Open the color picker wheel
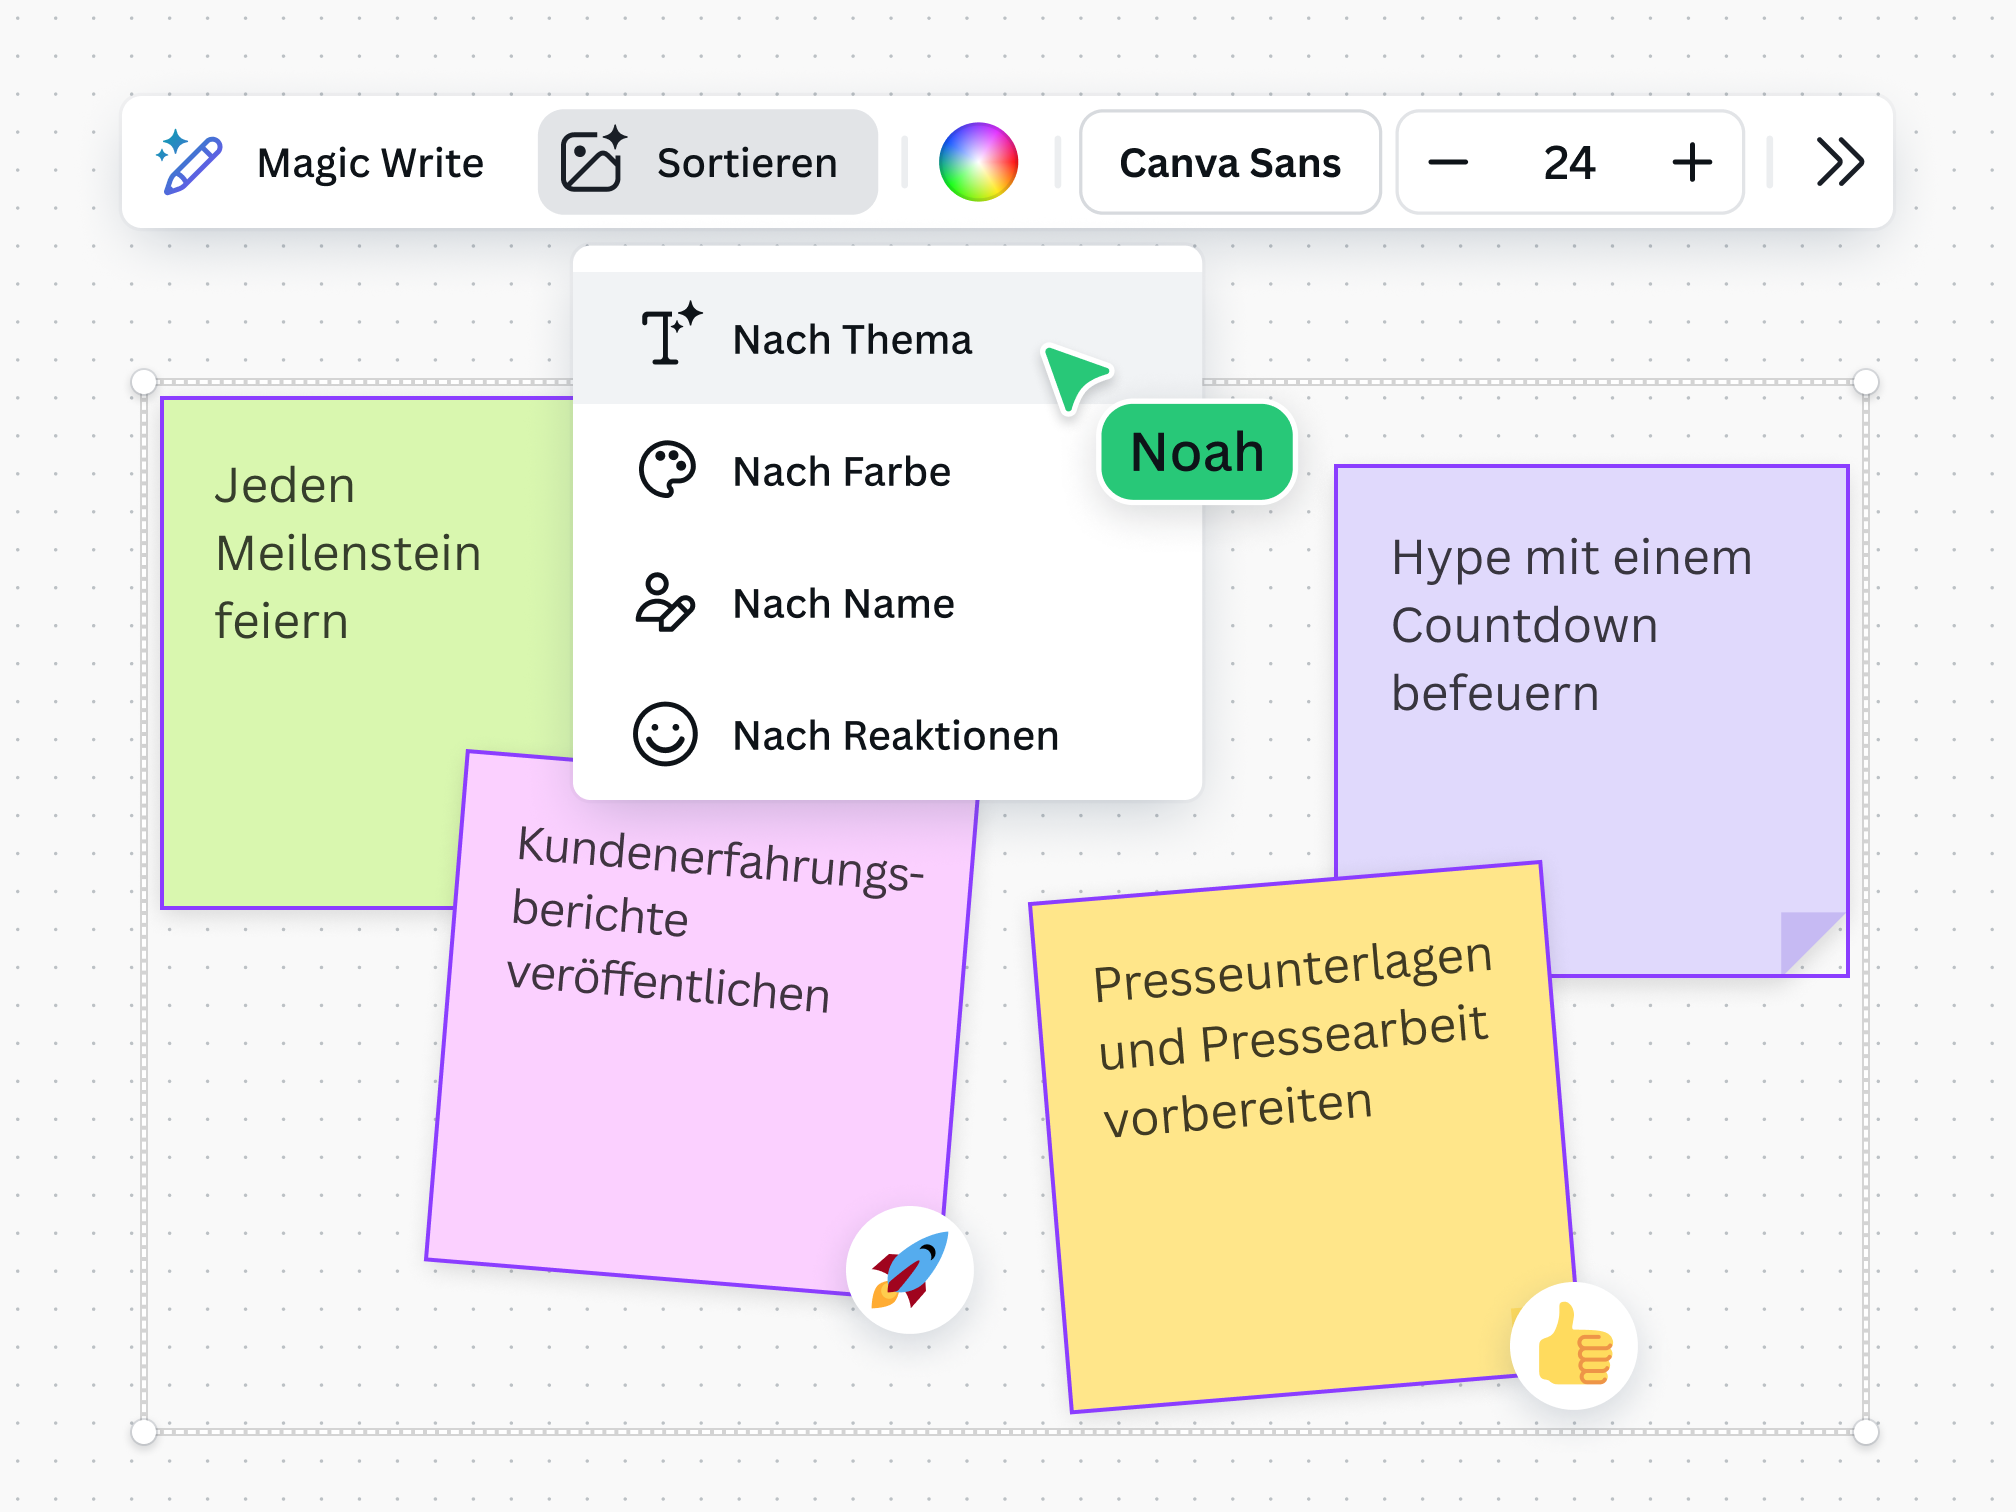Image resolution: width=2016 pixels, height=1512 pixels. point(980,161)
